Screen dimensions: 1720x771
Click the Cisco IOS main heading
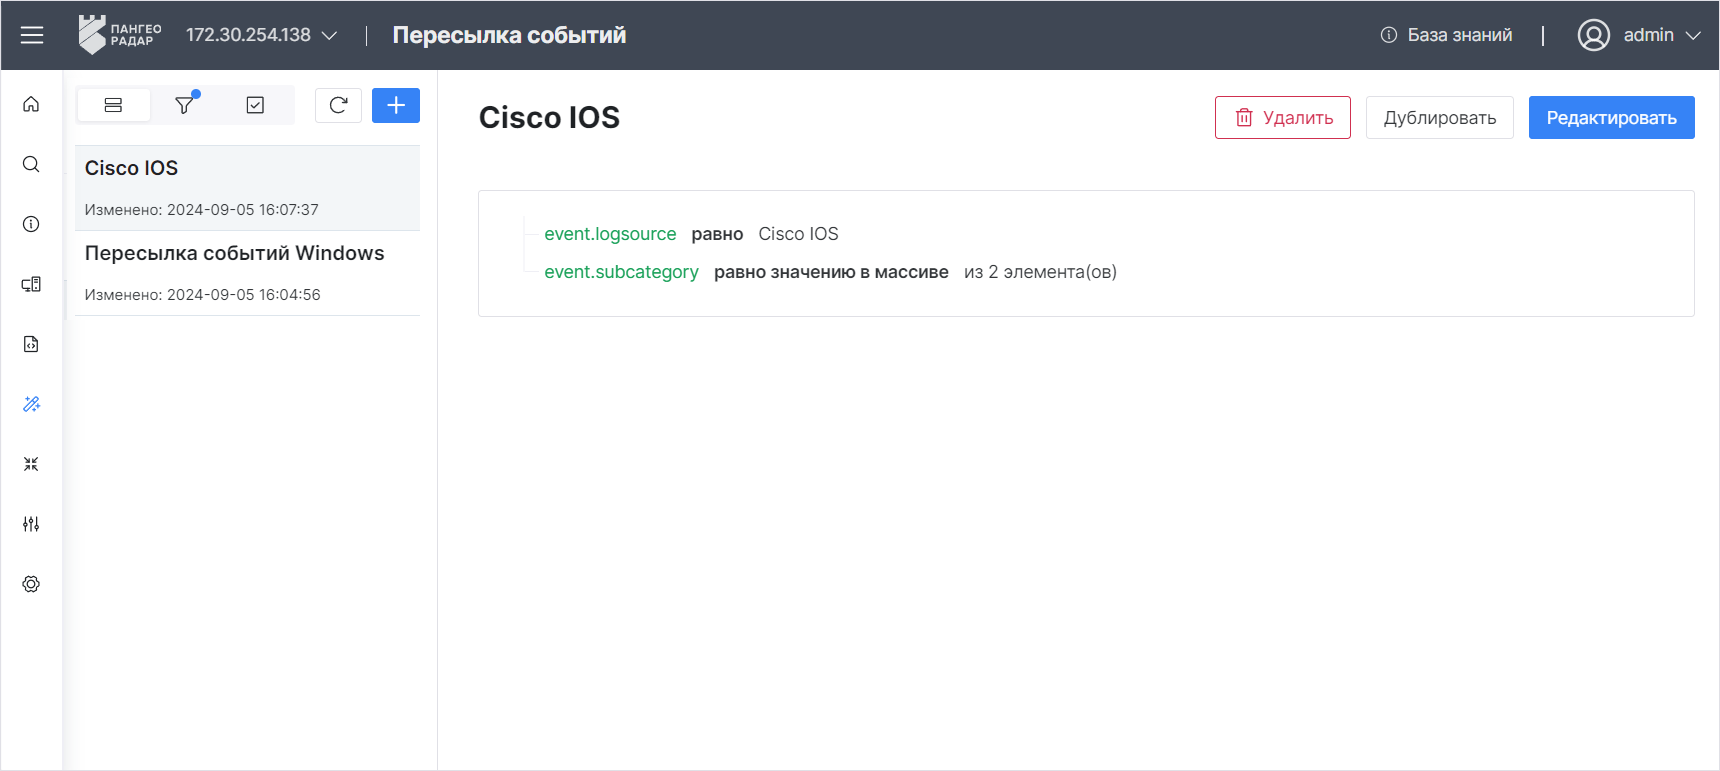point(549,118)
